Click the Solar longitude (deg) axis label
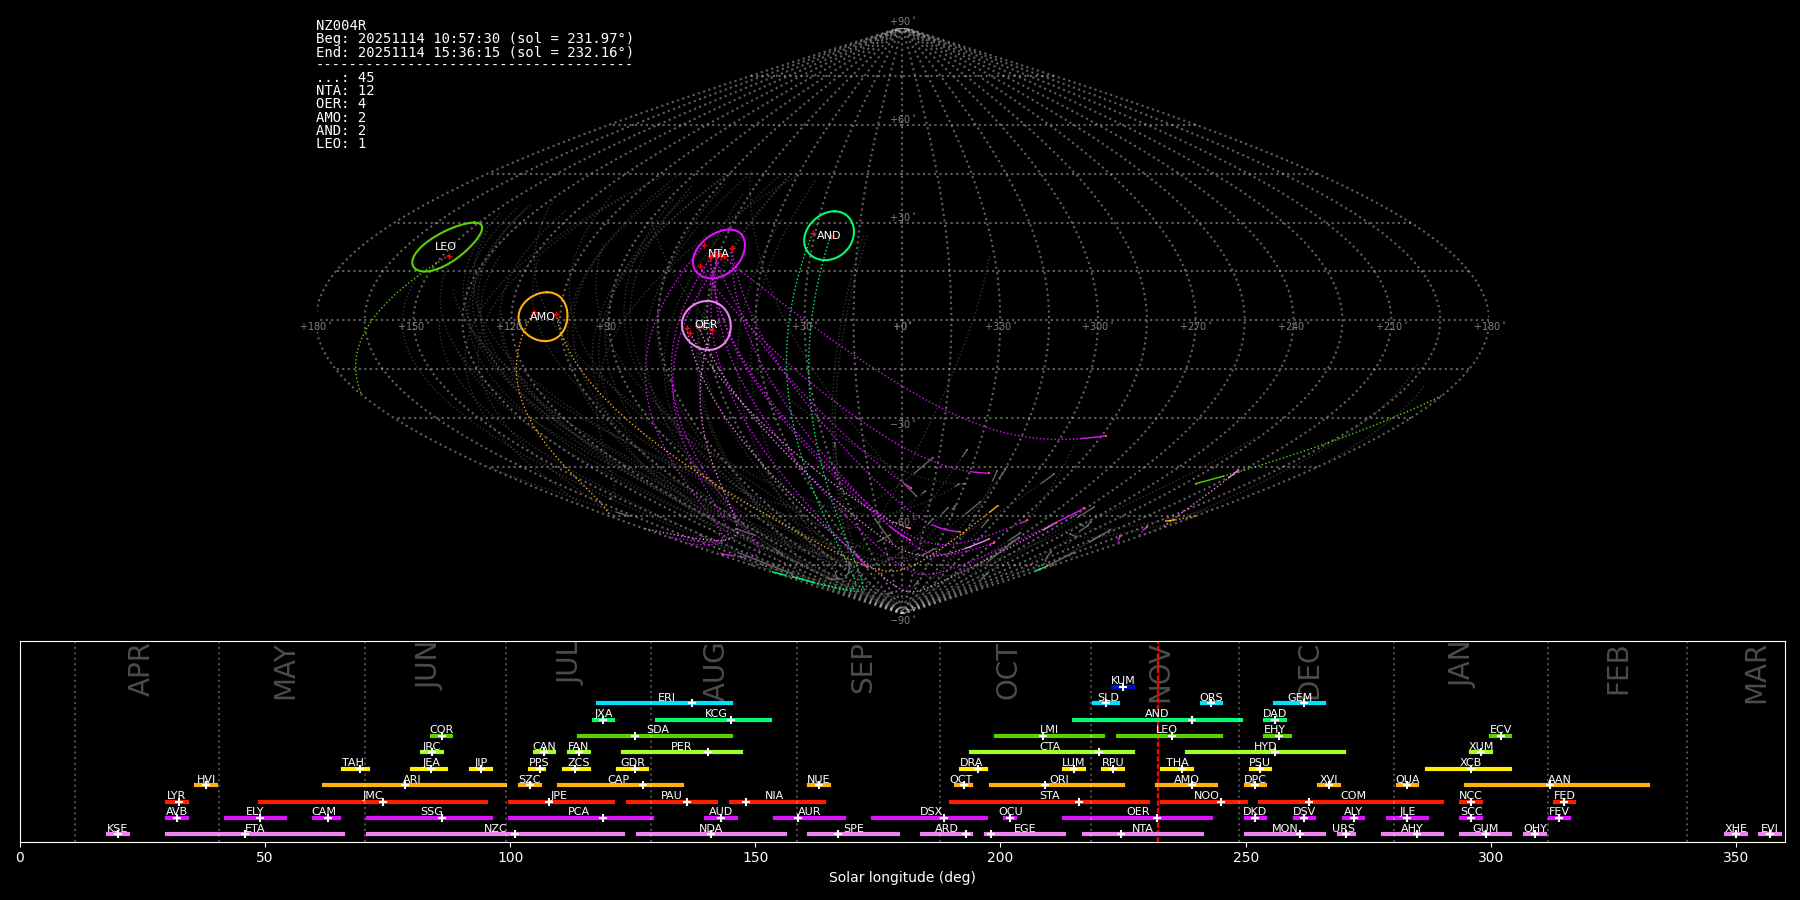This screenshot has width=1800, height=900. 902,878
